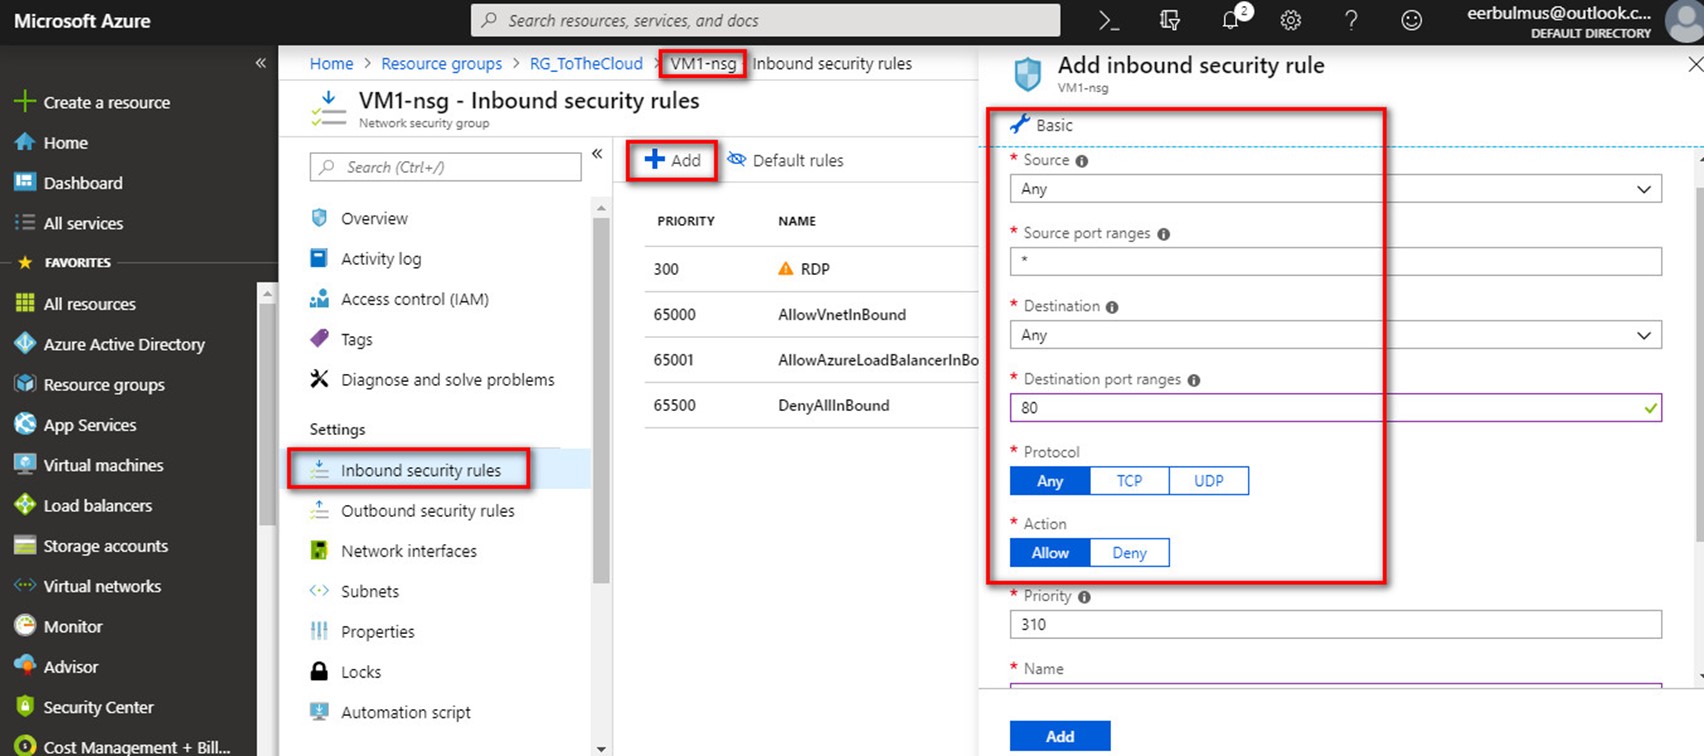This screenshot has height=756, width=1704.
Task: Open Overview in the NSG menu
Action: pos(374,218)
